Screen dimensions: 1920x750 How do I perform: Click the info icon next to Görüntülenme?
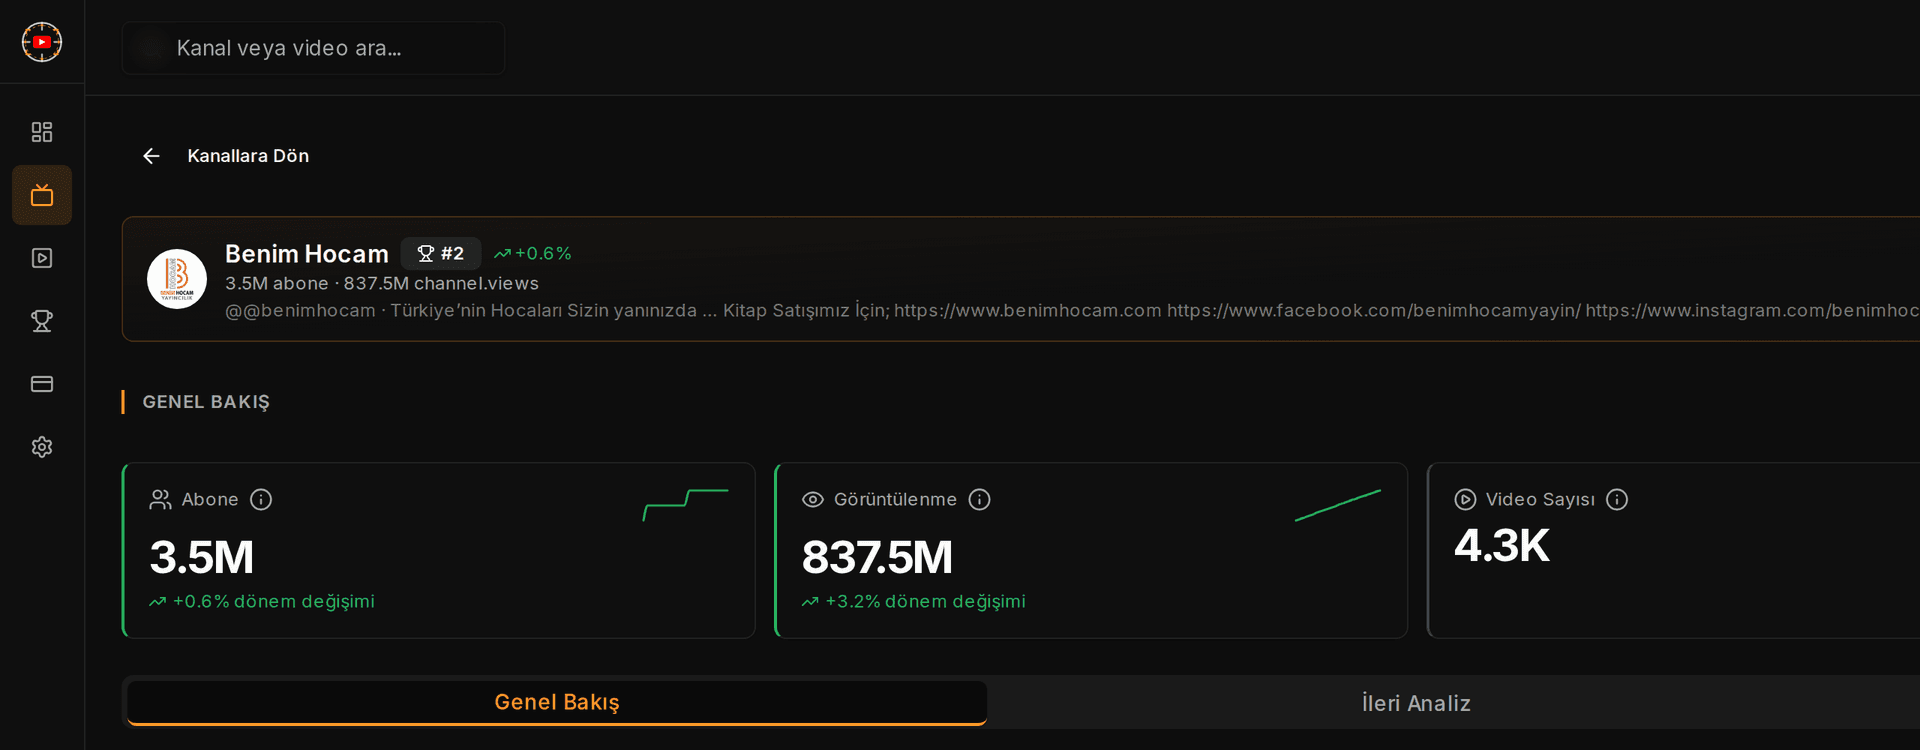point(980,499)
